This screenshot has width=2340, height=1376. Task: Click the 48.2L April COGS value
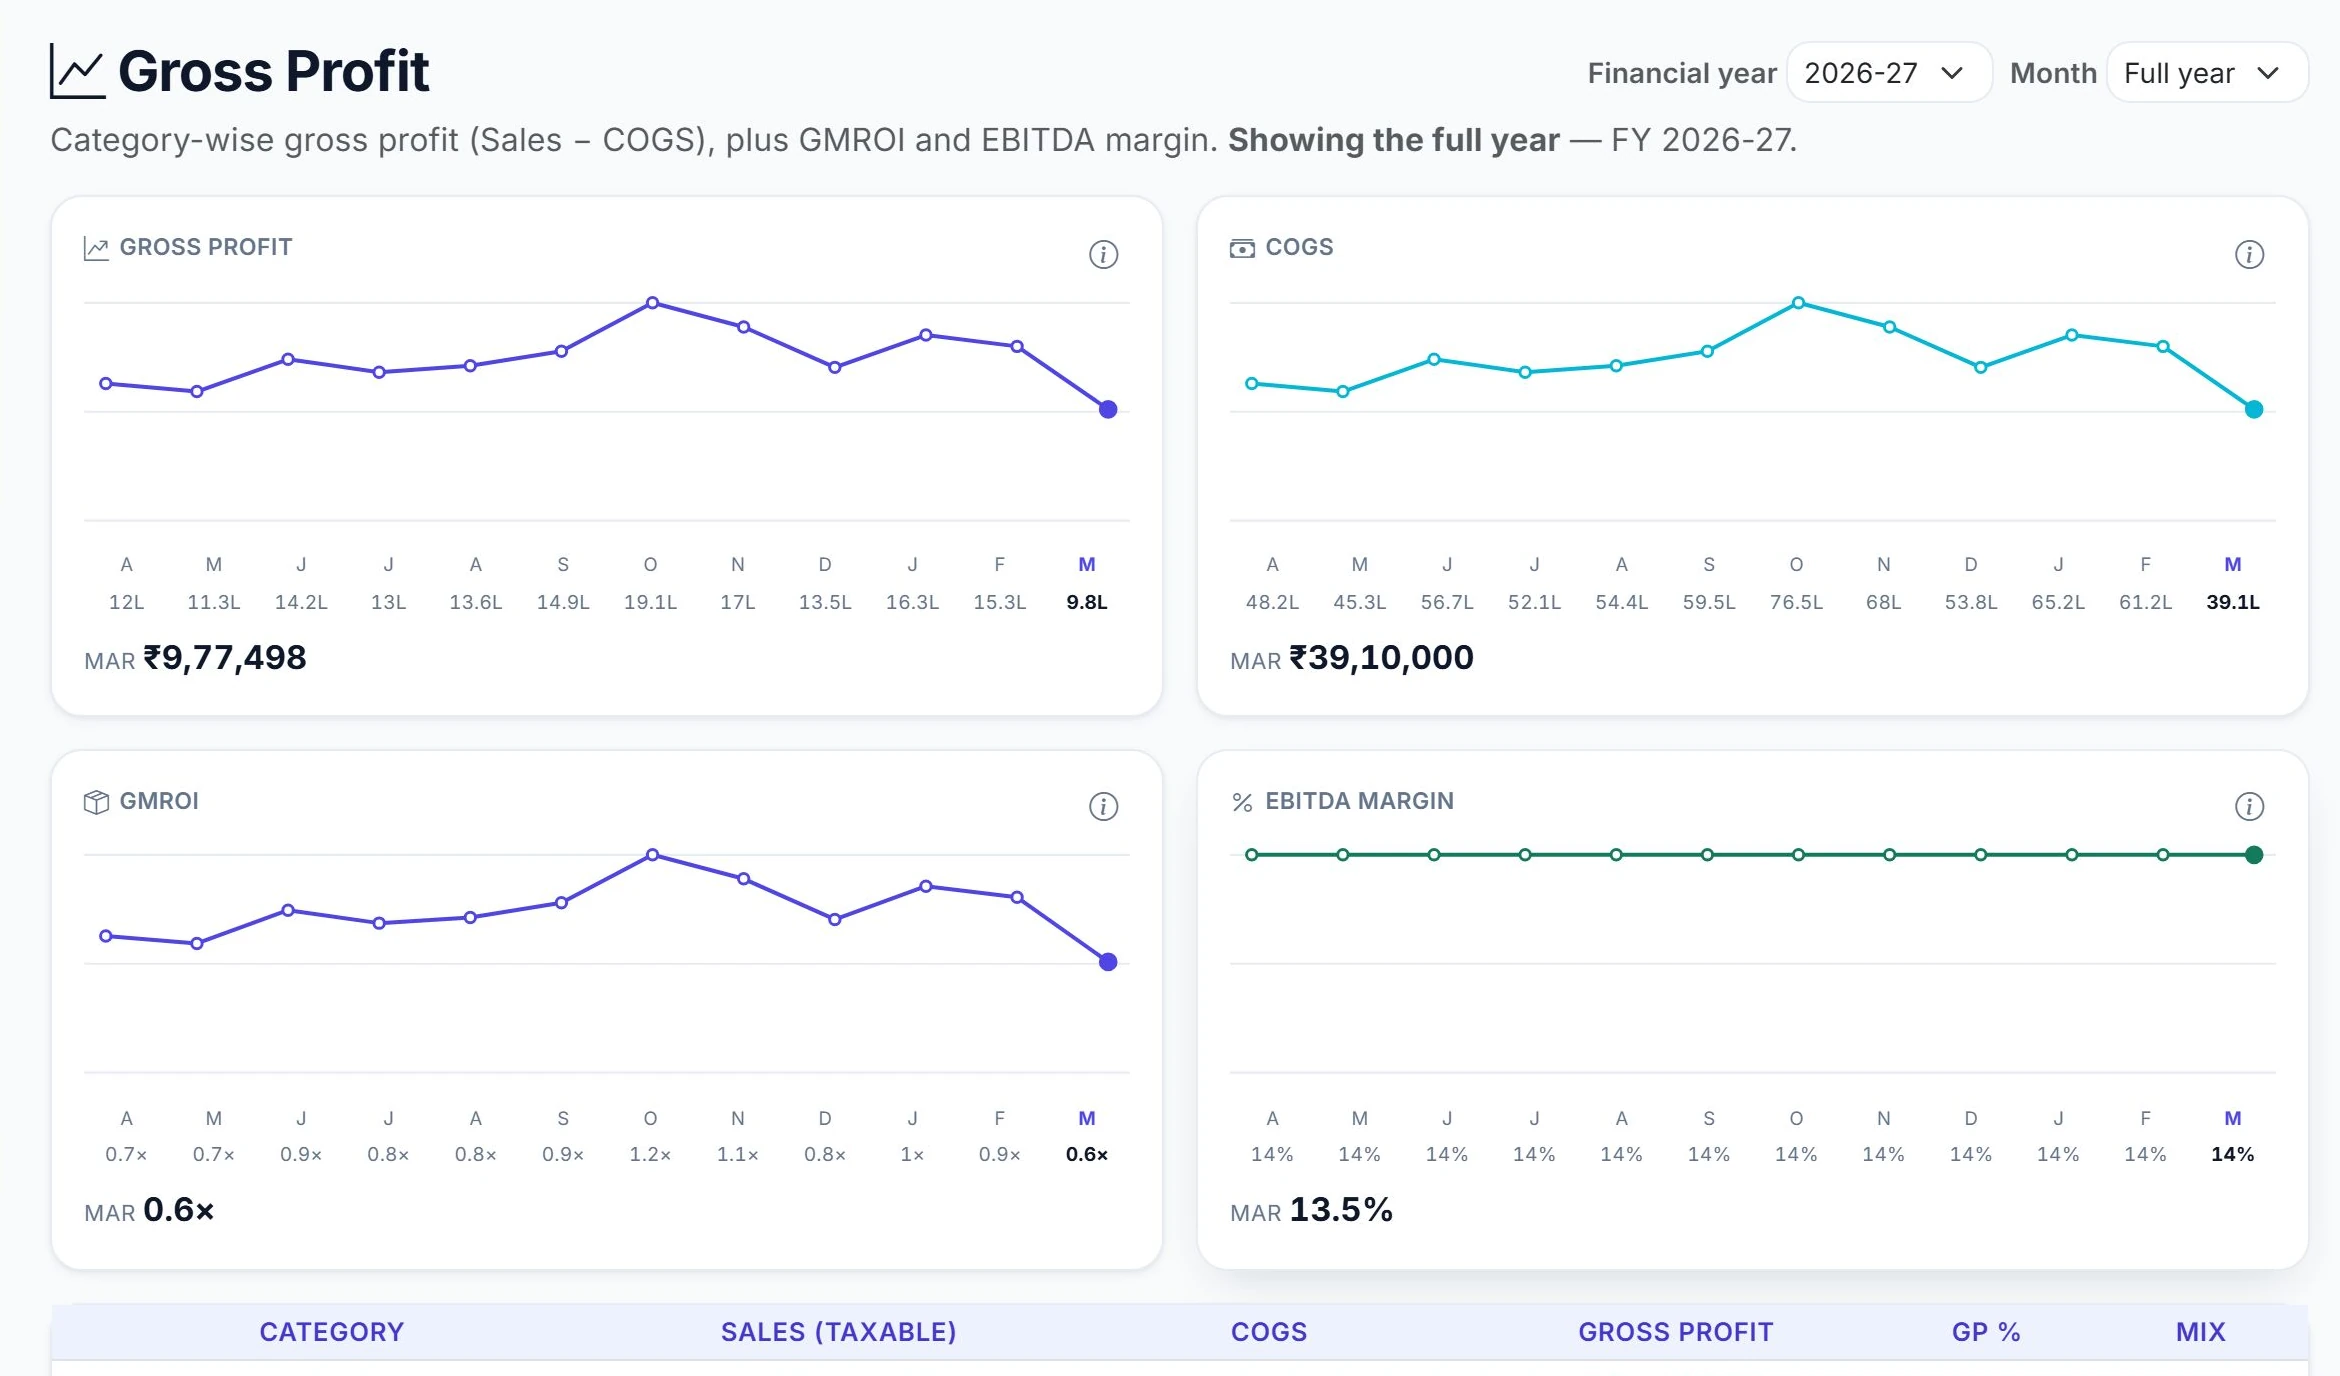tap(1272, 602)
